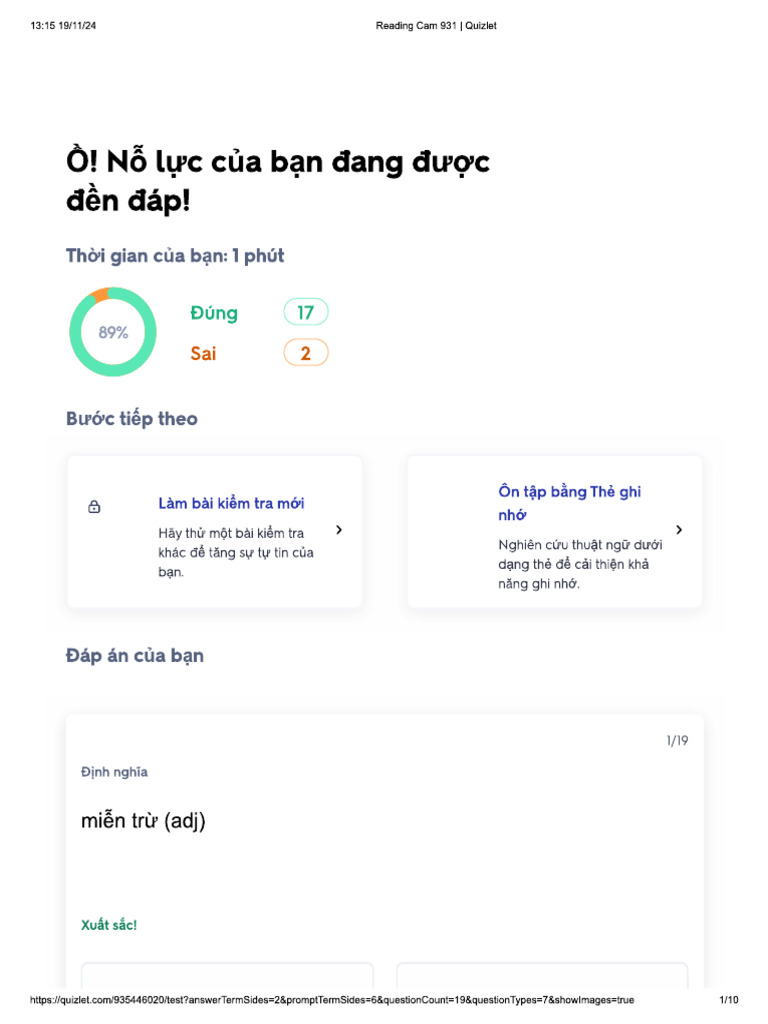Choose the right answer option box
Image resolution: width=768 pixels, height=1024 pixels.
pyautogui.click(x=542, y=976)
